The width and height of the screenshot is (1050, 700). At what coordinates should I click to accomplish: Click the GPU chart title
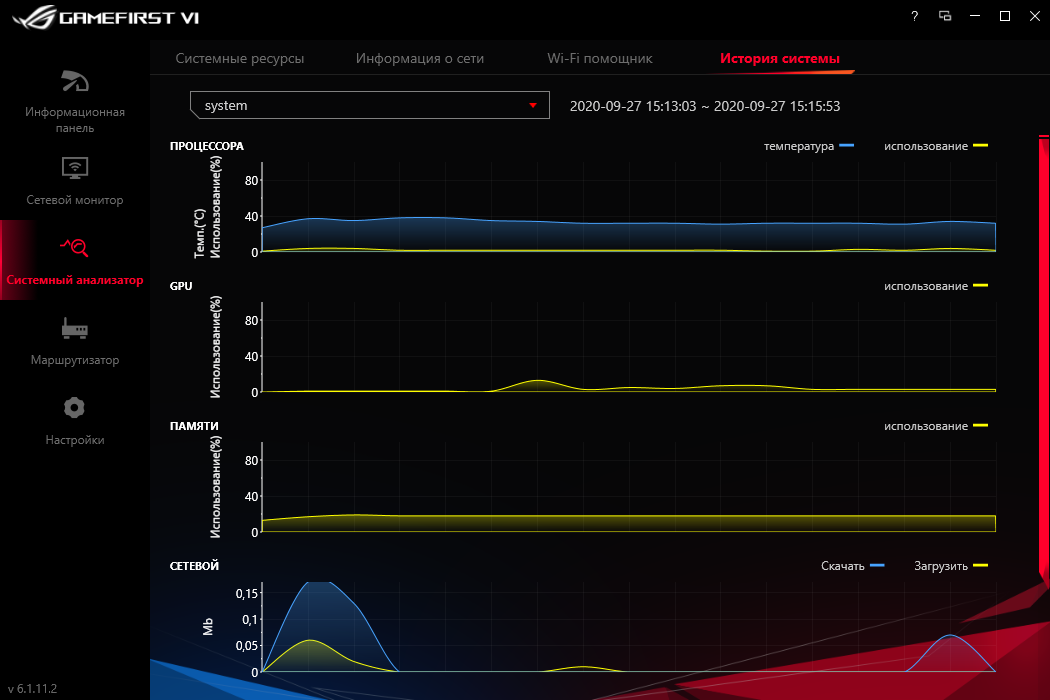181,286
